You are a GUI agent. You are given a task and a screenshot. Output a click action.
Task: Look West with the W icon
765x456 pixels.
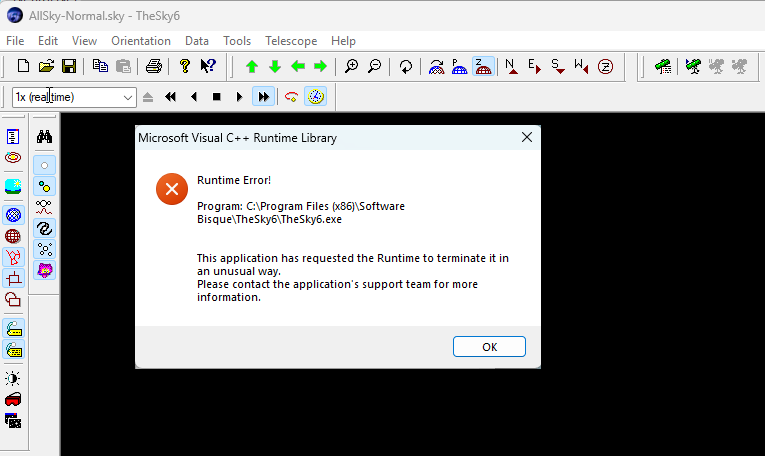(x=581, y=66)
